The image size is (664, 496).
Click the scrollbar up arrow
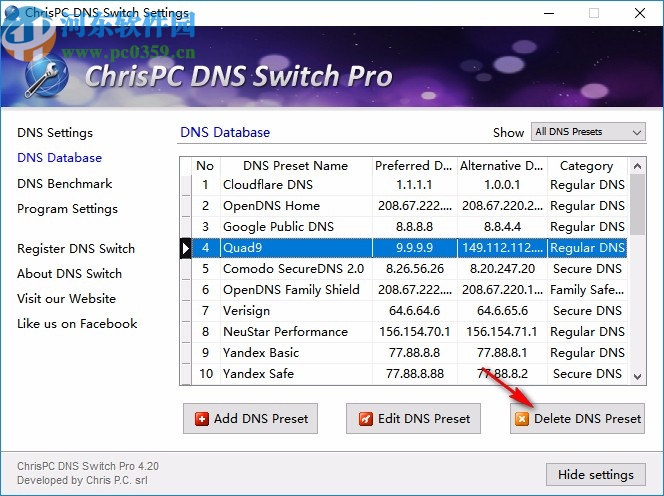click(637, 166)
